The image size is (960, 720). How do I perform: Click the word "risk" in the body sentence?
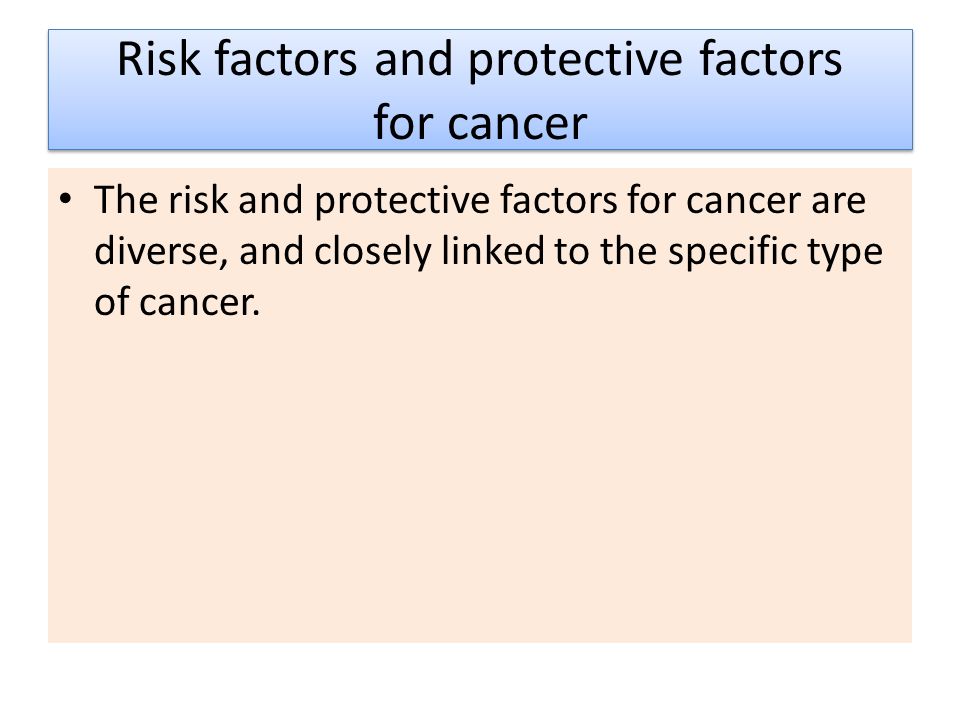click(x=198, y=200)
